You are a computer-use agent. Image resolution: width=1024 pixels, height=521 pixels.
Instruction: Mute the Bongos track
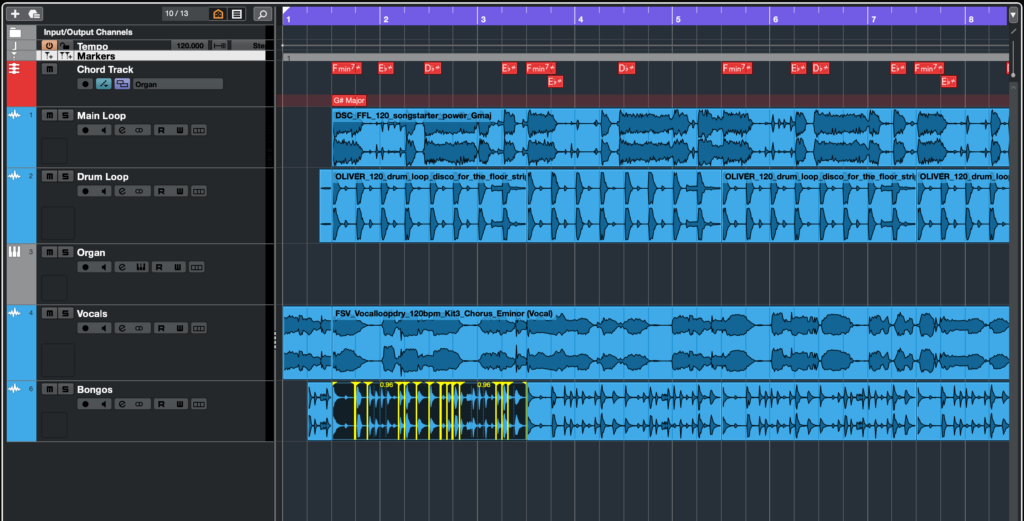pyautogui.click(x=50, y=389)
